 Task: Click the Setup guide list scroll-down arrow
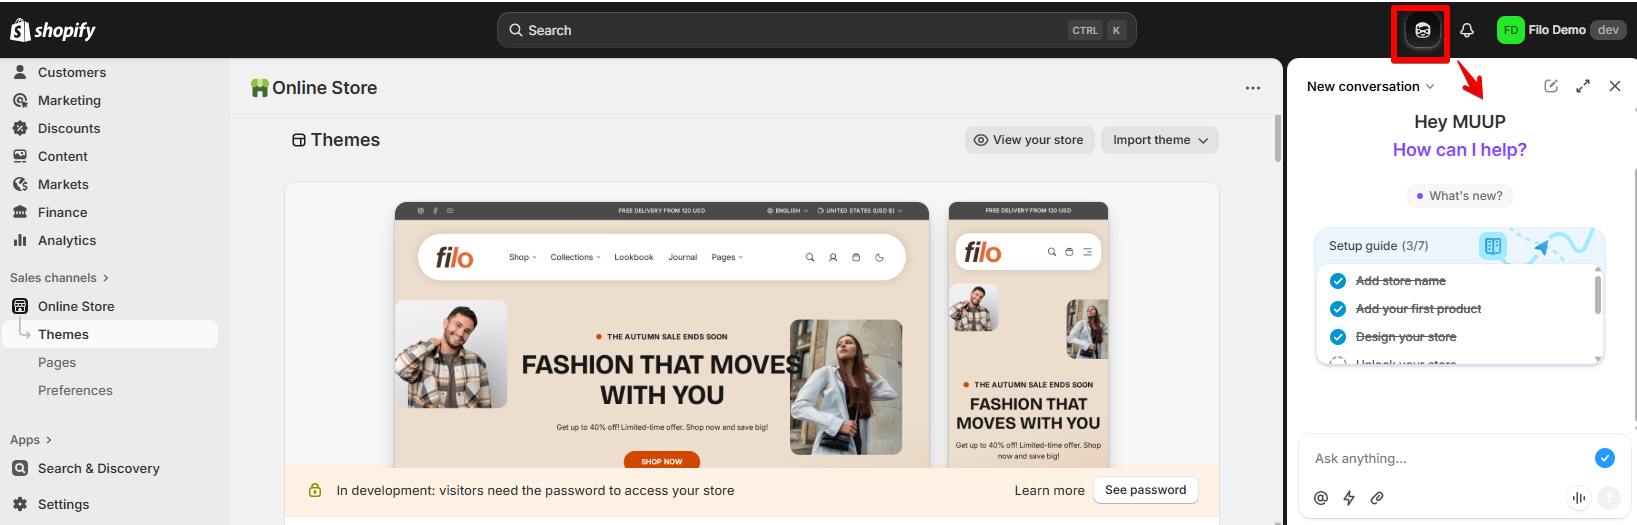(1598, 359)
